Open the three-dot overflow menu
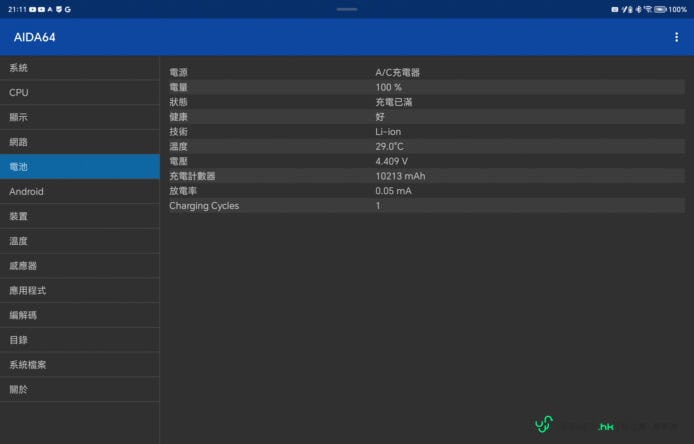This screenshot has height=444, width=694. click(x=676, y=37)
